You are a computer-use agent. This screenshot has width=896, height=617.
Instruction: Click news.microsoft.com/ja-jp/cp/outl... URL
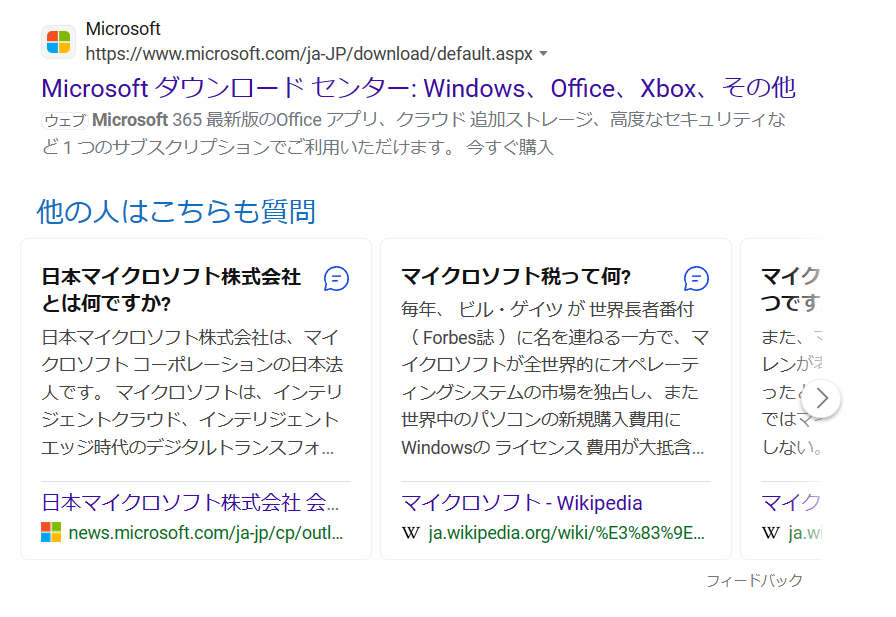(x=206, y=532)
